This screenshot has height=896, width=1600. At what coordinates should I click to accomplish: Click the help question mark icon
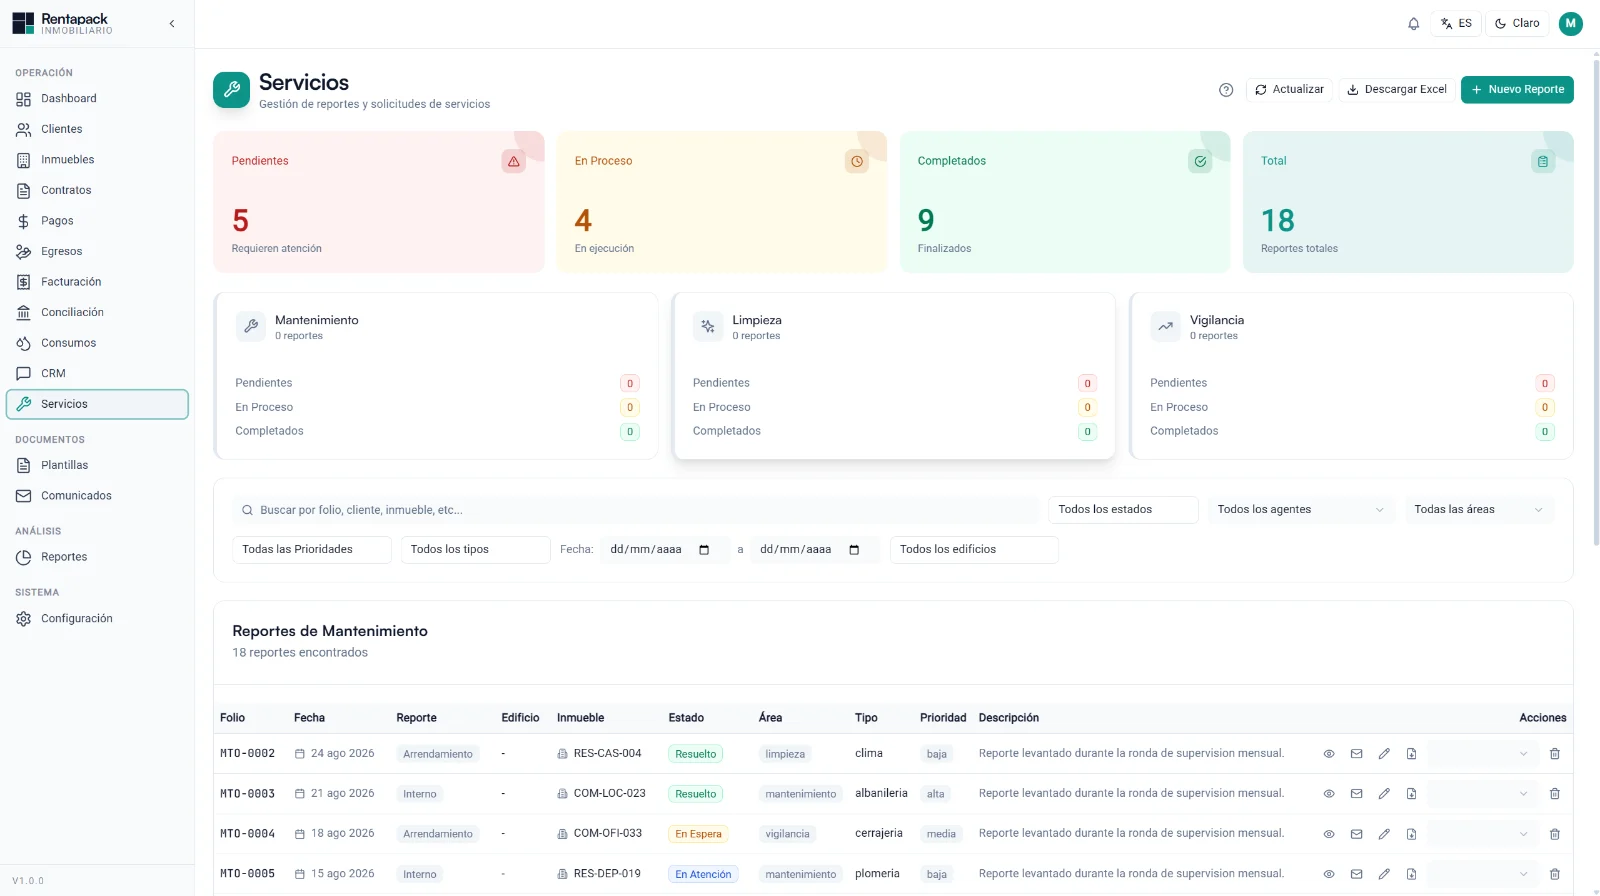[1226, 90]
